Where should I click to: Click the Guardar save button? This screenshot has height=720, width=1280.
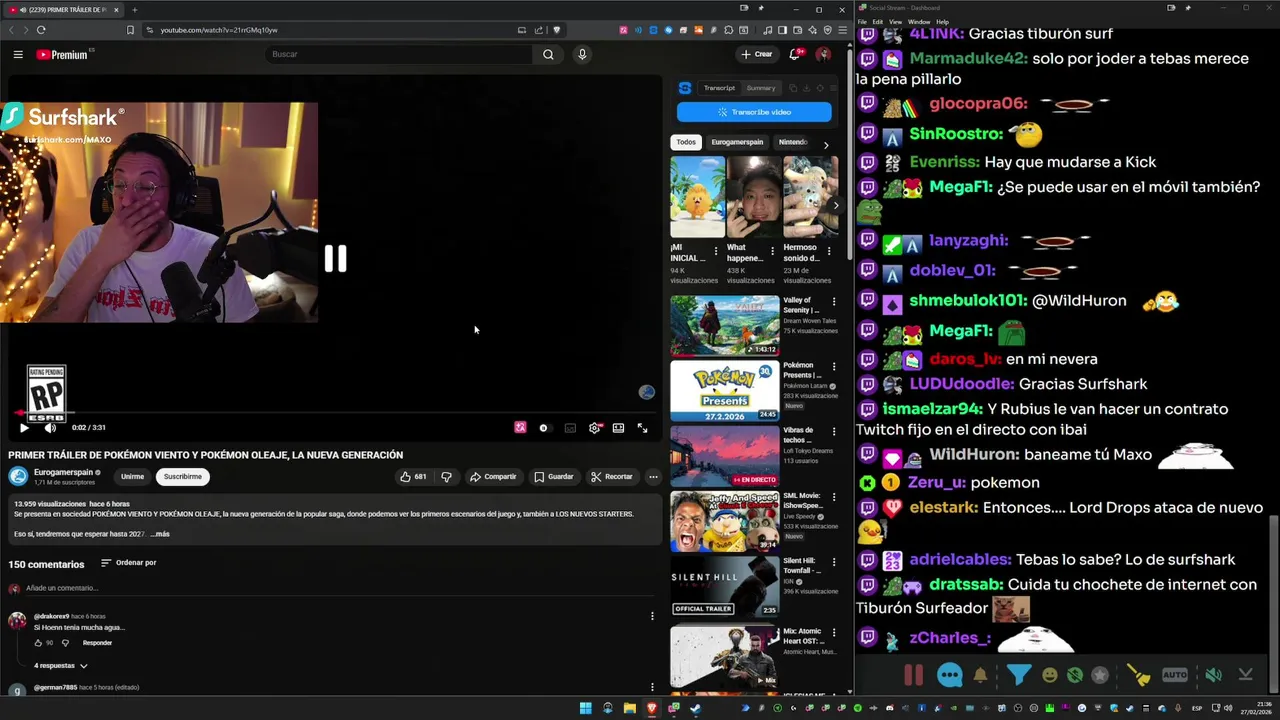click(554, 477)
